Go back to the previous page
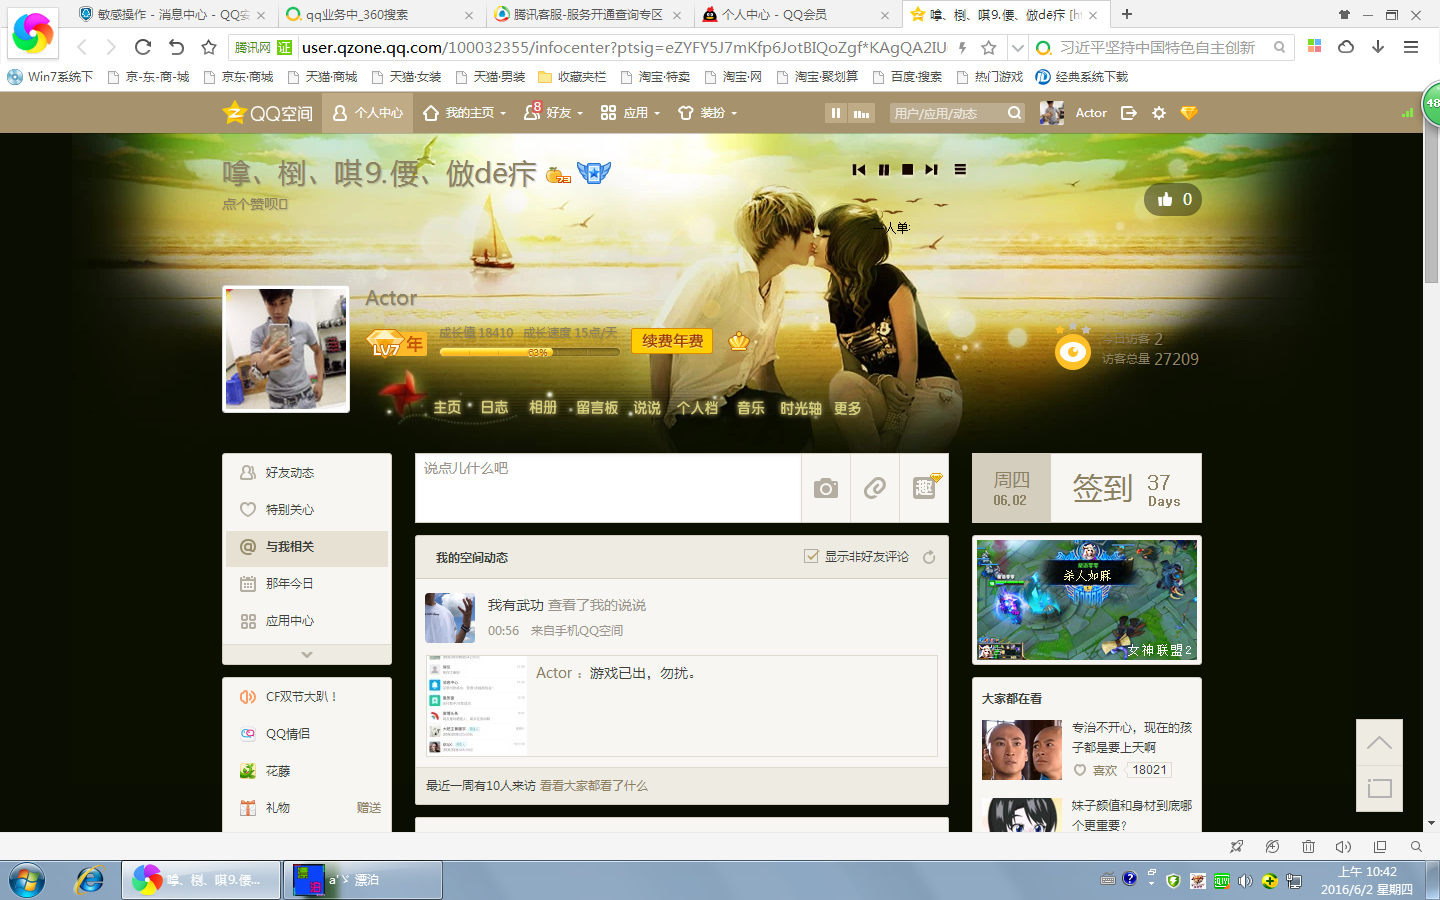The width and height of the screenshot is (1440, 900). click(x=82, y=47)
